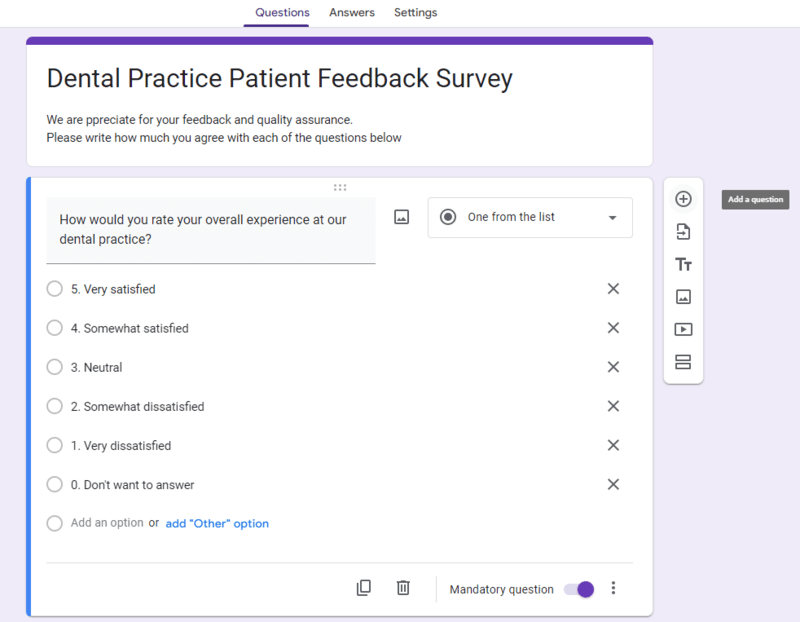Click the Add video icon
This screenshot has height=622, width=800.
tap(683, 329)
